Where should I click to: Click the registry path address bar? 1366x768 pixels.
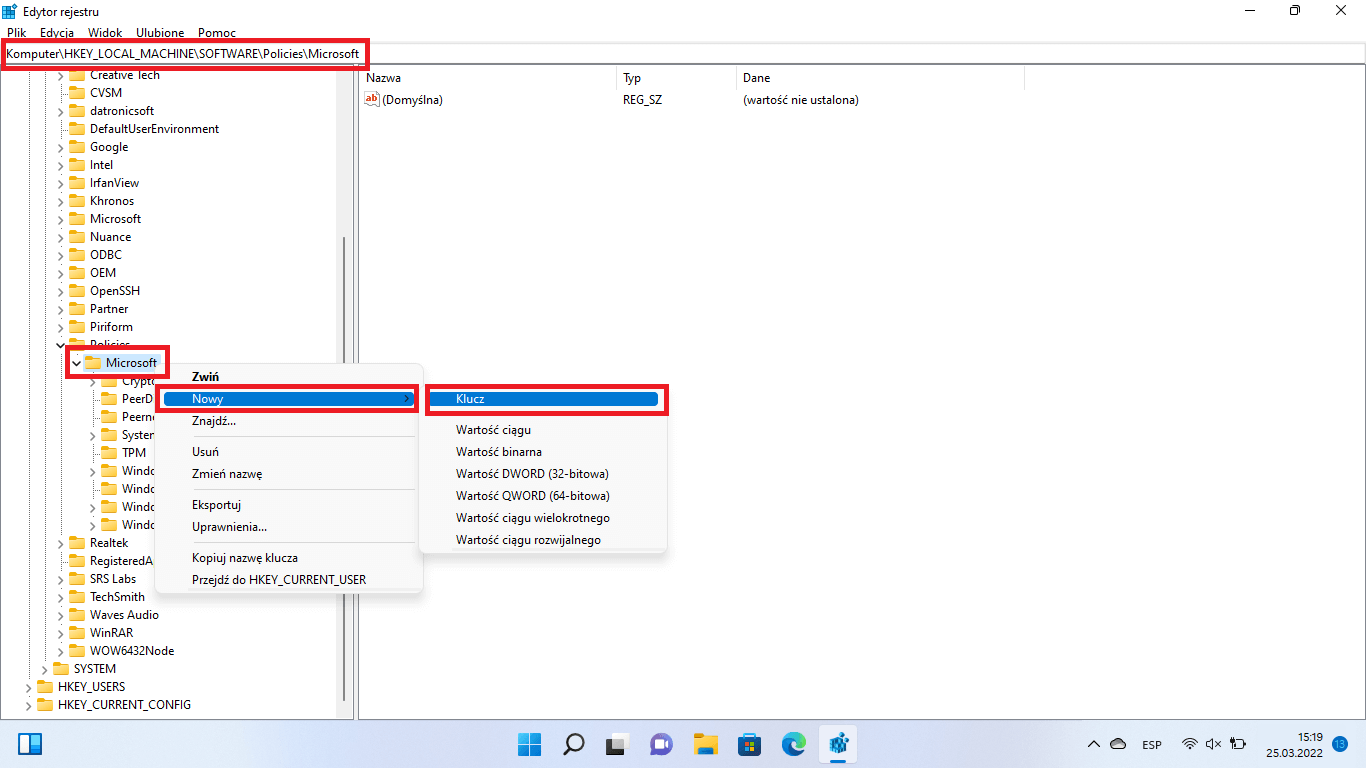(683, 53)
